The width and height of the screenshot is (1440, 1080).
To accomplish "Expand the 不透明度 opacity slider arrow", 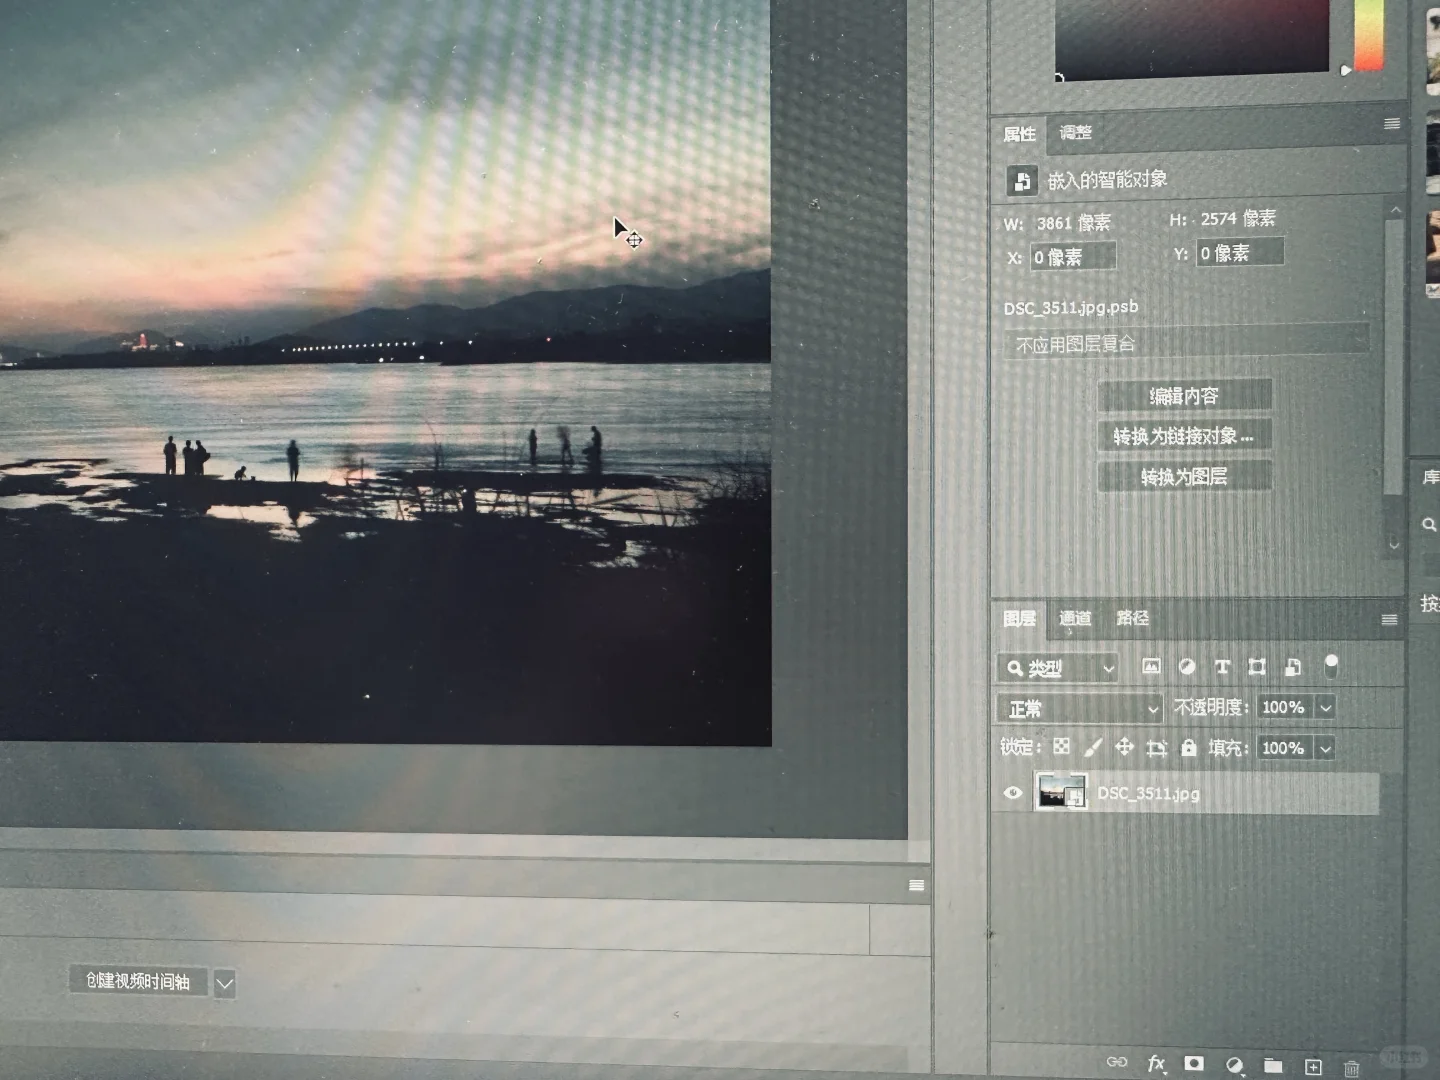I will 1326,708.
